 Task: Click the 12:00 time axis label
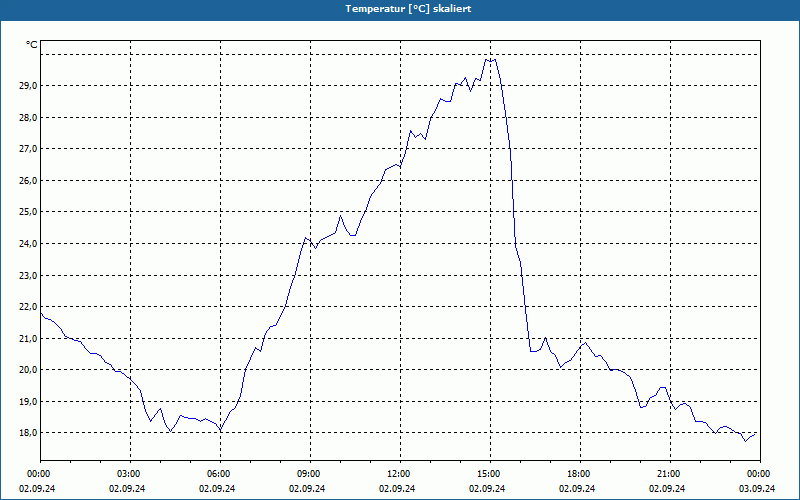[400, 474]
